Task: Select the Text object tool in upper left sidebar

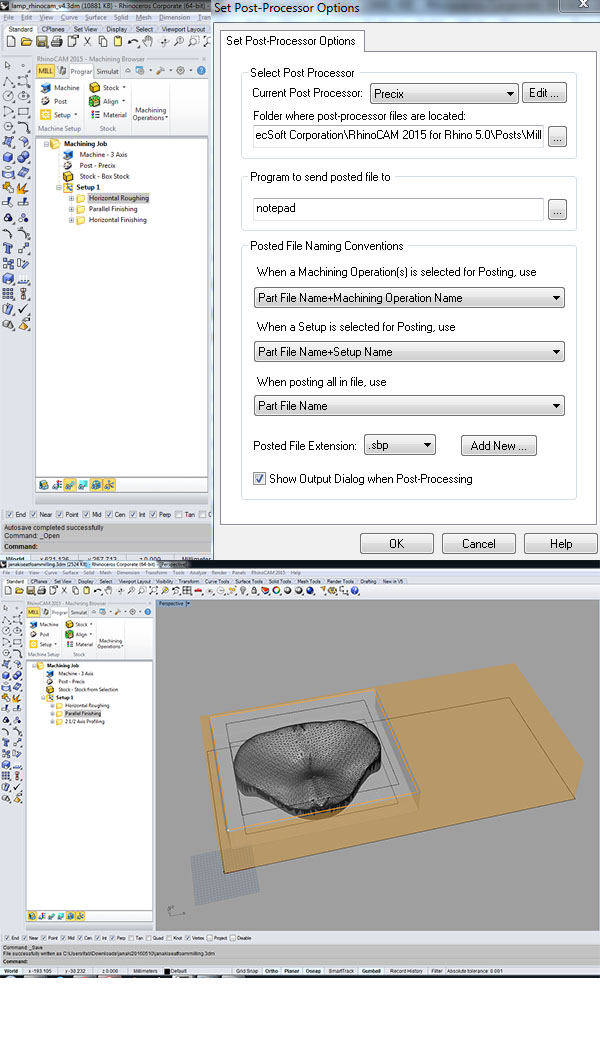Action: pyautogui.click(x=8, y=248)
